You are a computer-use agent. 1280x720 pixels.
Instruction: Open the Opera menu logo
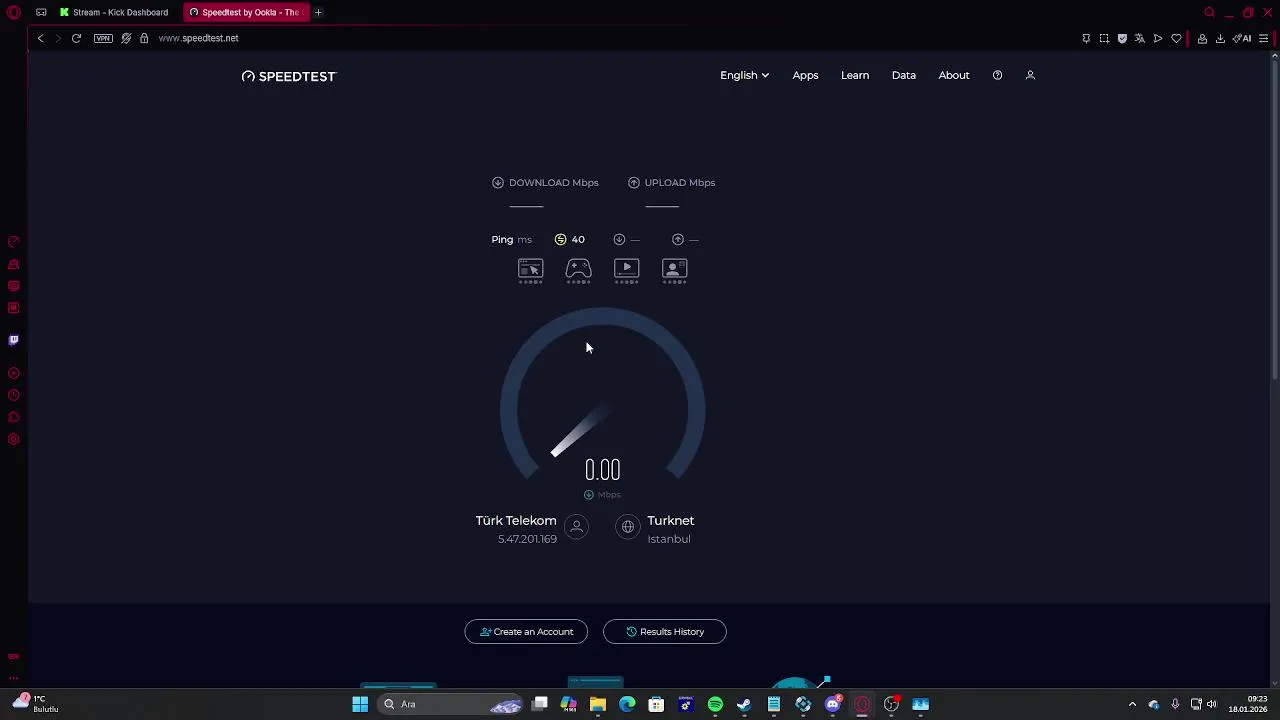(x=14, y=13)
